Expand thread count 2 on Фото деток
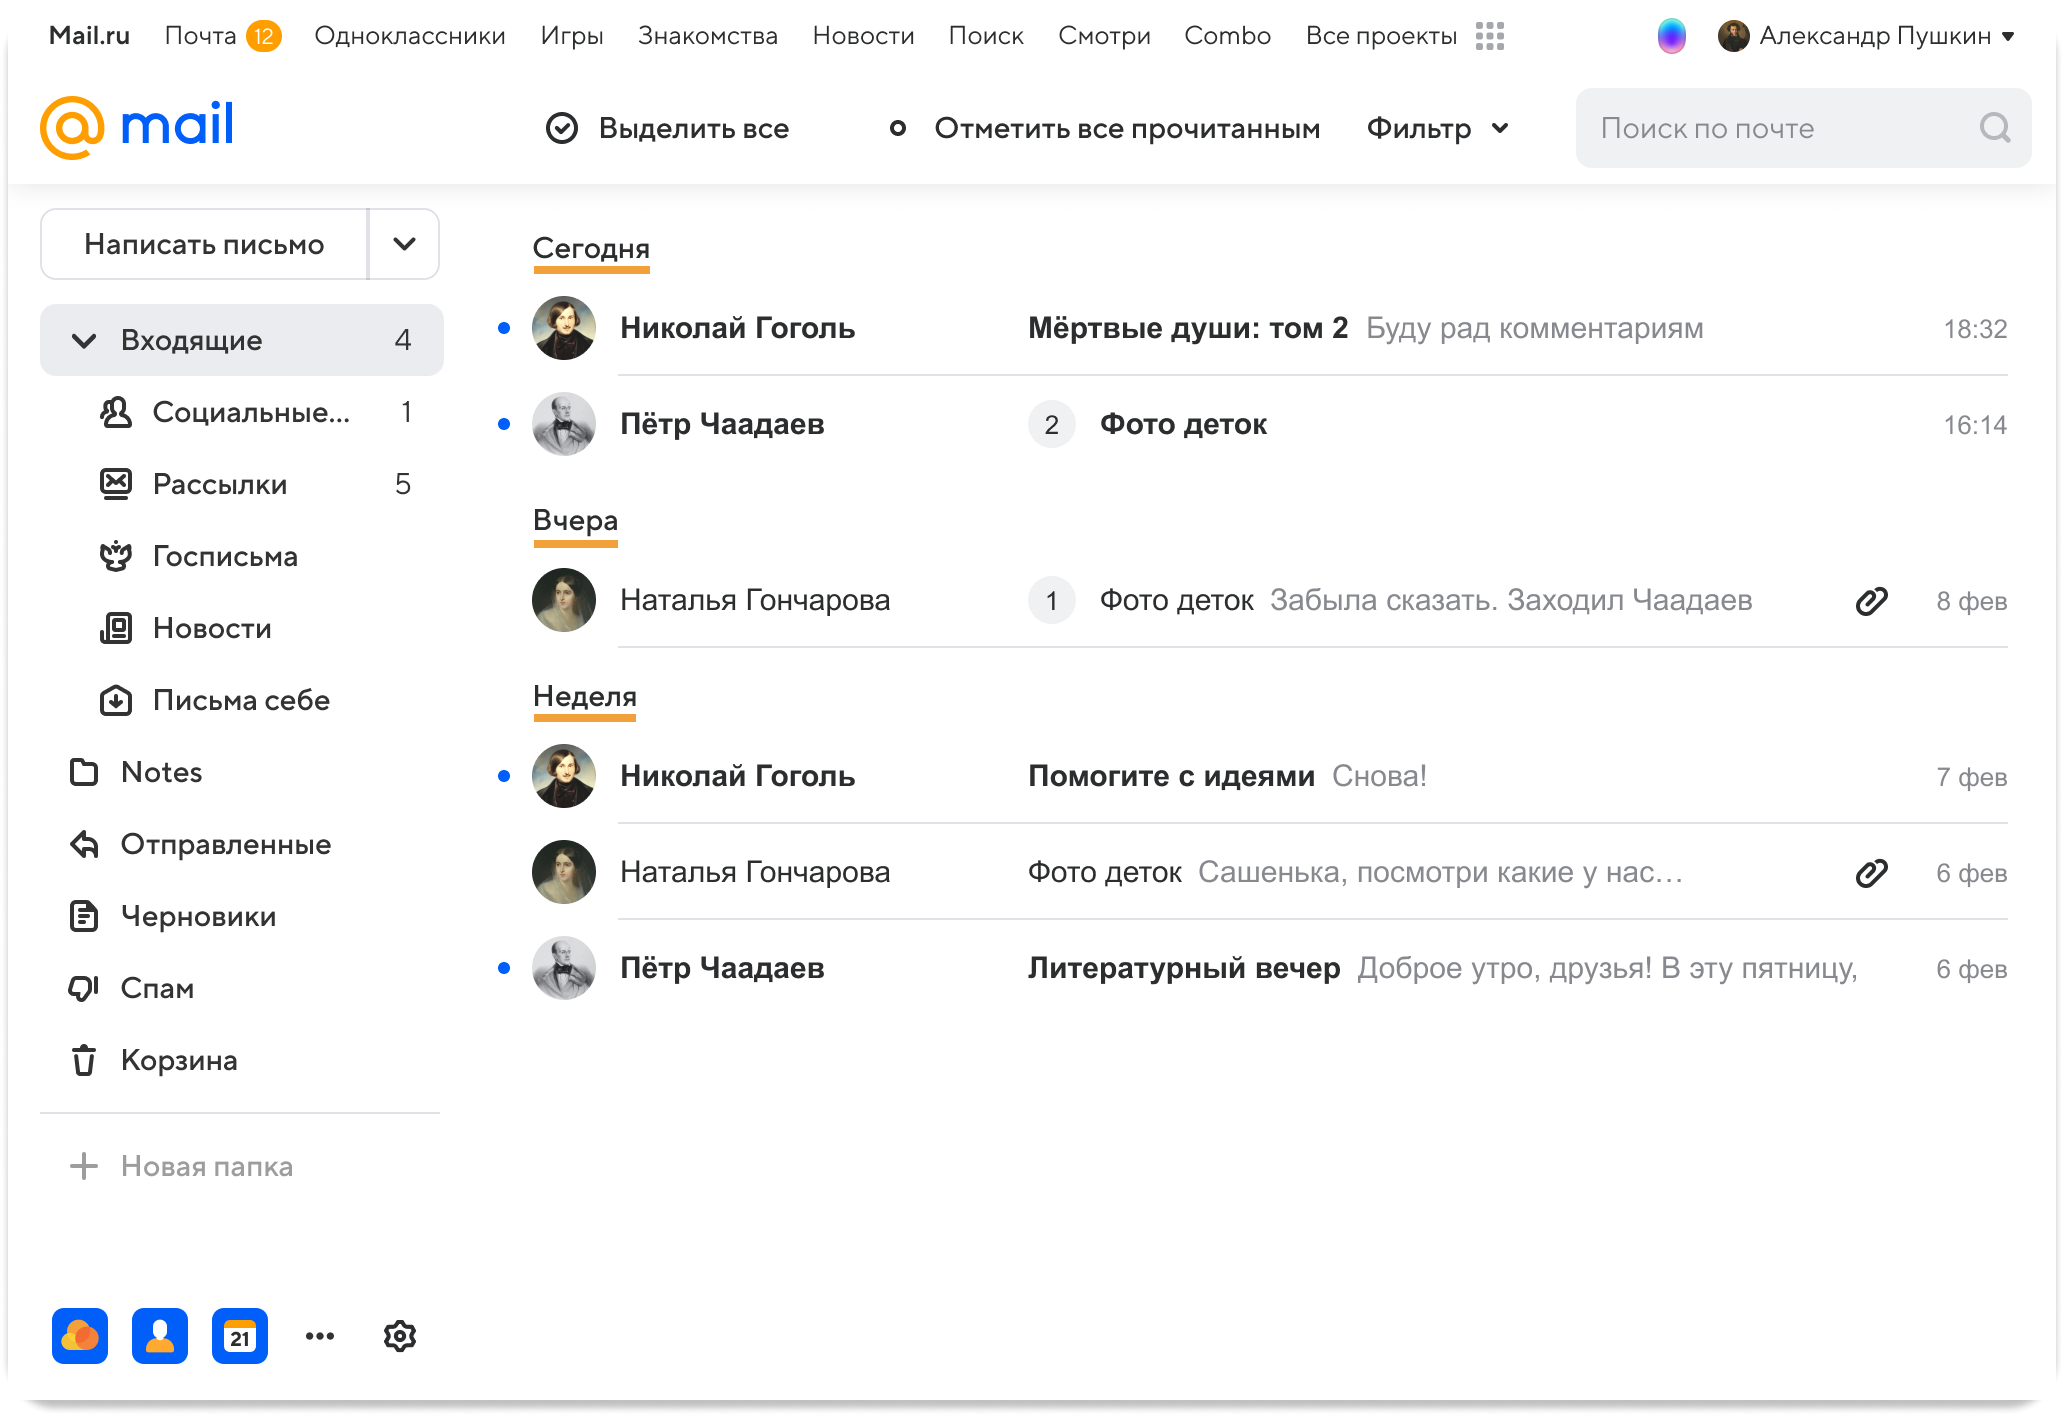 [x=1052, y=424]
